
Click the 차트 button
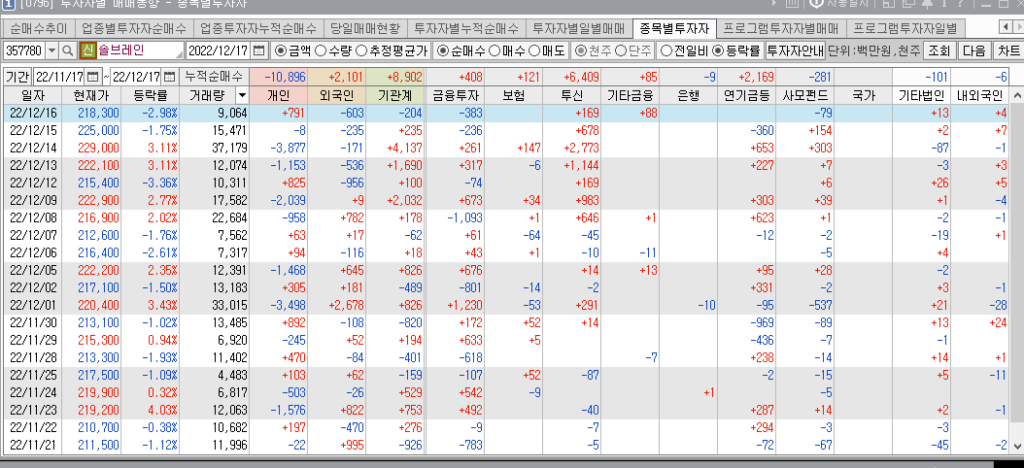click(x=1008, y=50)
